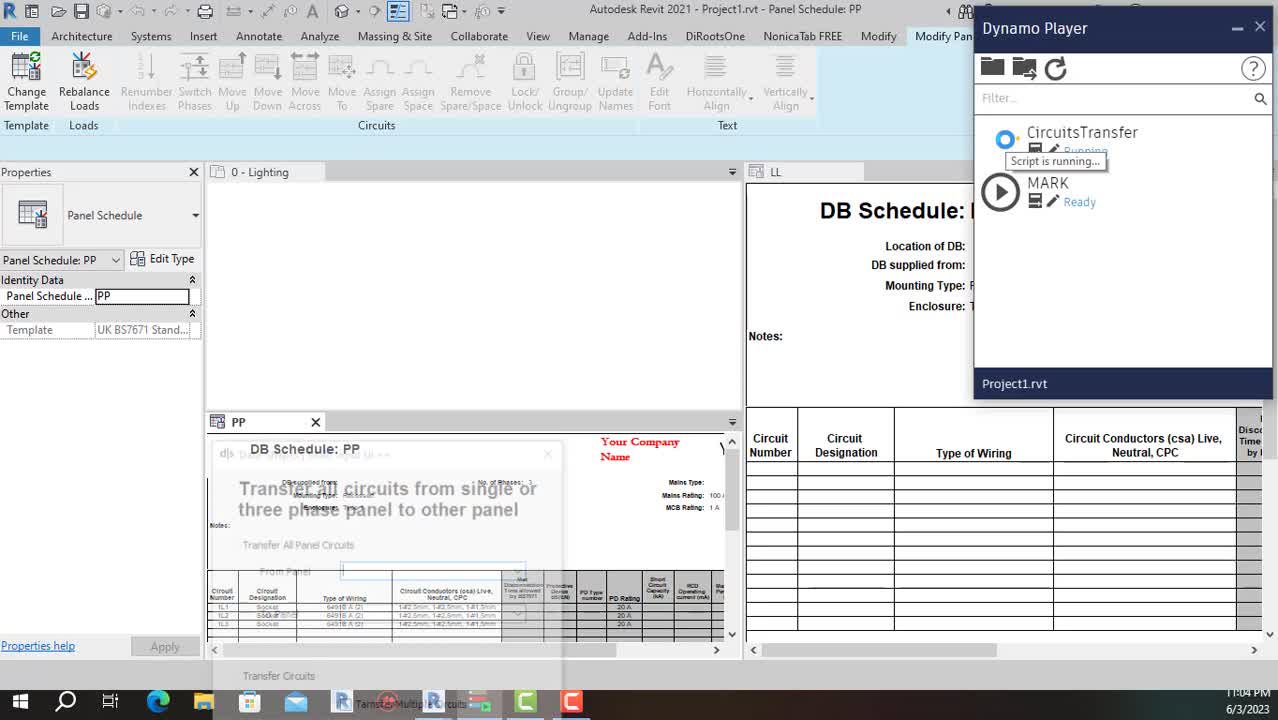The image size is (1278, 720).
Task: Click the Edit Type button
Action: click(x=162, y=259)
